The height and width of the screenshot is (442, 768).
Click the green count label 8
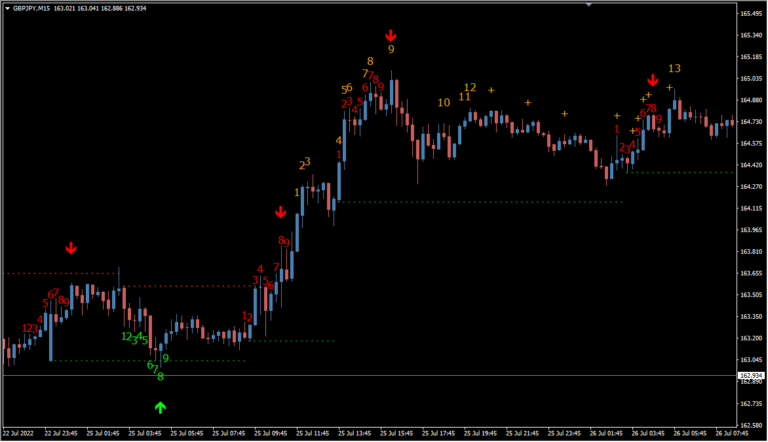tap(160, 376)
